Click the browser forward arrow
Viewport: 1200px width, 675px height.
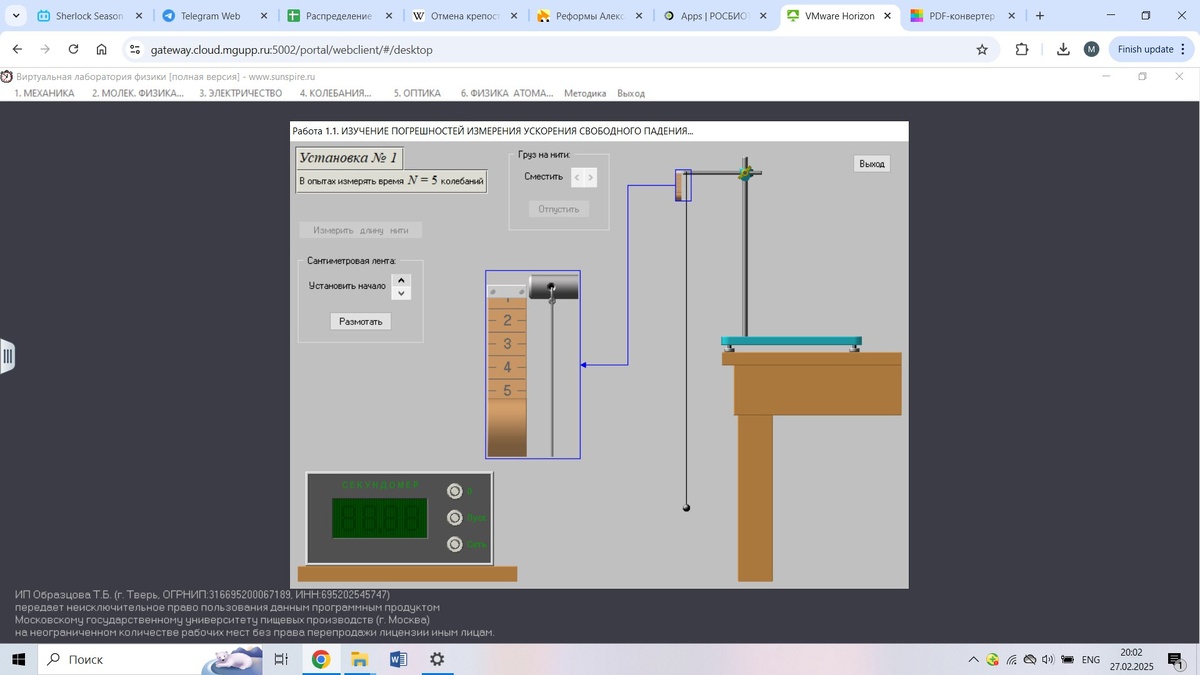[x=45, y=49]
